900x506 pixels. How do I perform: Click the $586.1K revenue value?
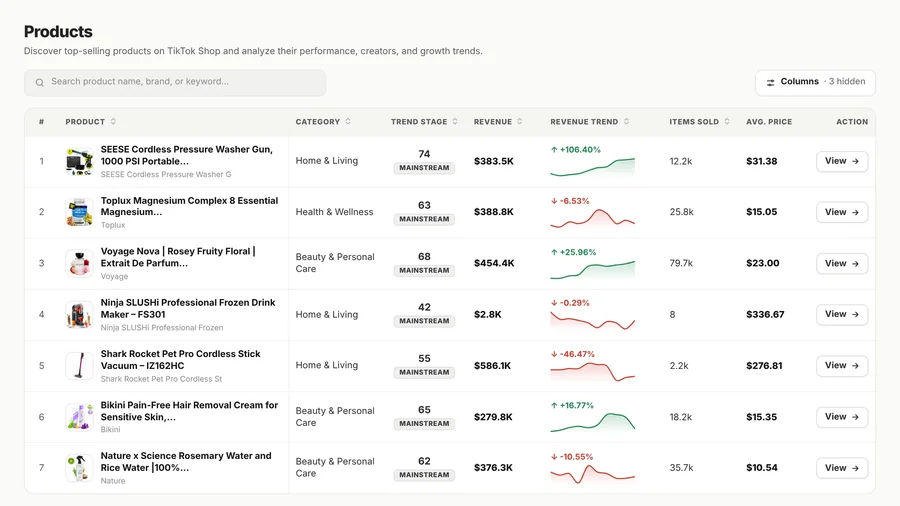492,365
